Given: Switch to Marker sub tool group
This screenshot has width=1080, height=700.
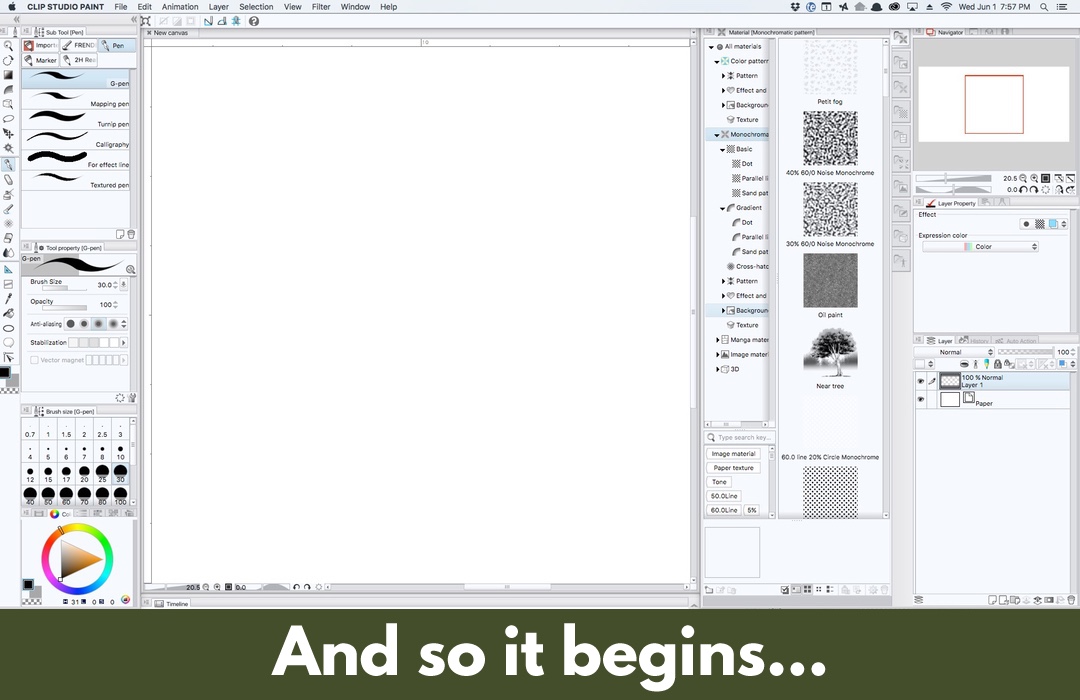Looking at the screenshot, I should point(41,60).
